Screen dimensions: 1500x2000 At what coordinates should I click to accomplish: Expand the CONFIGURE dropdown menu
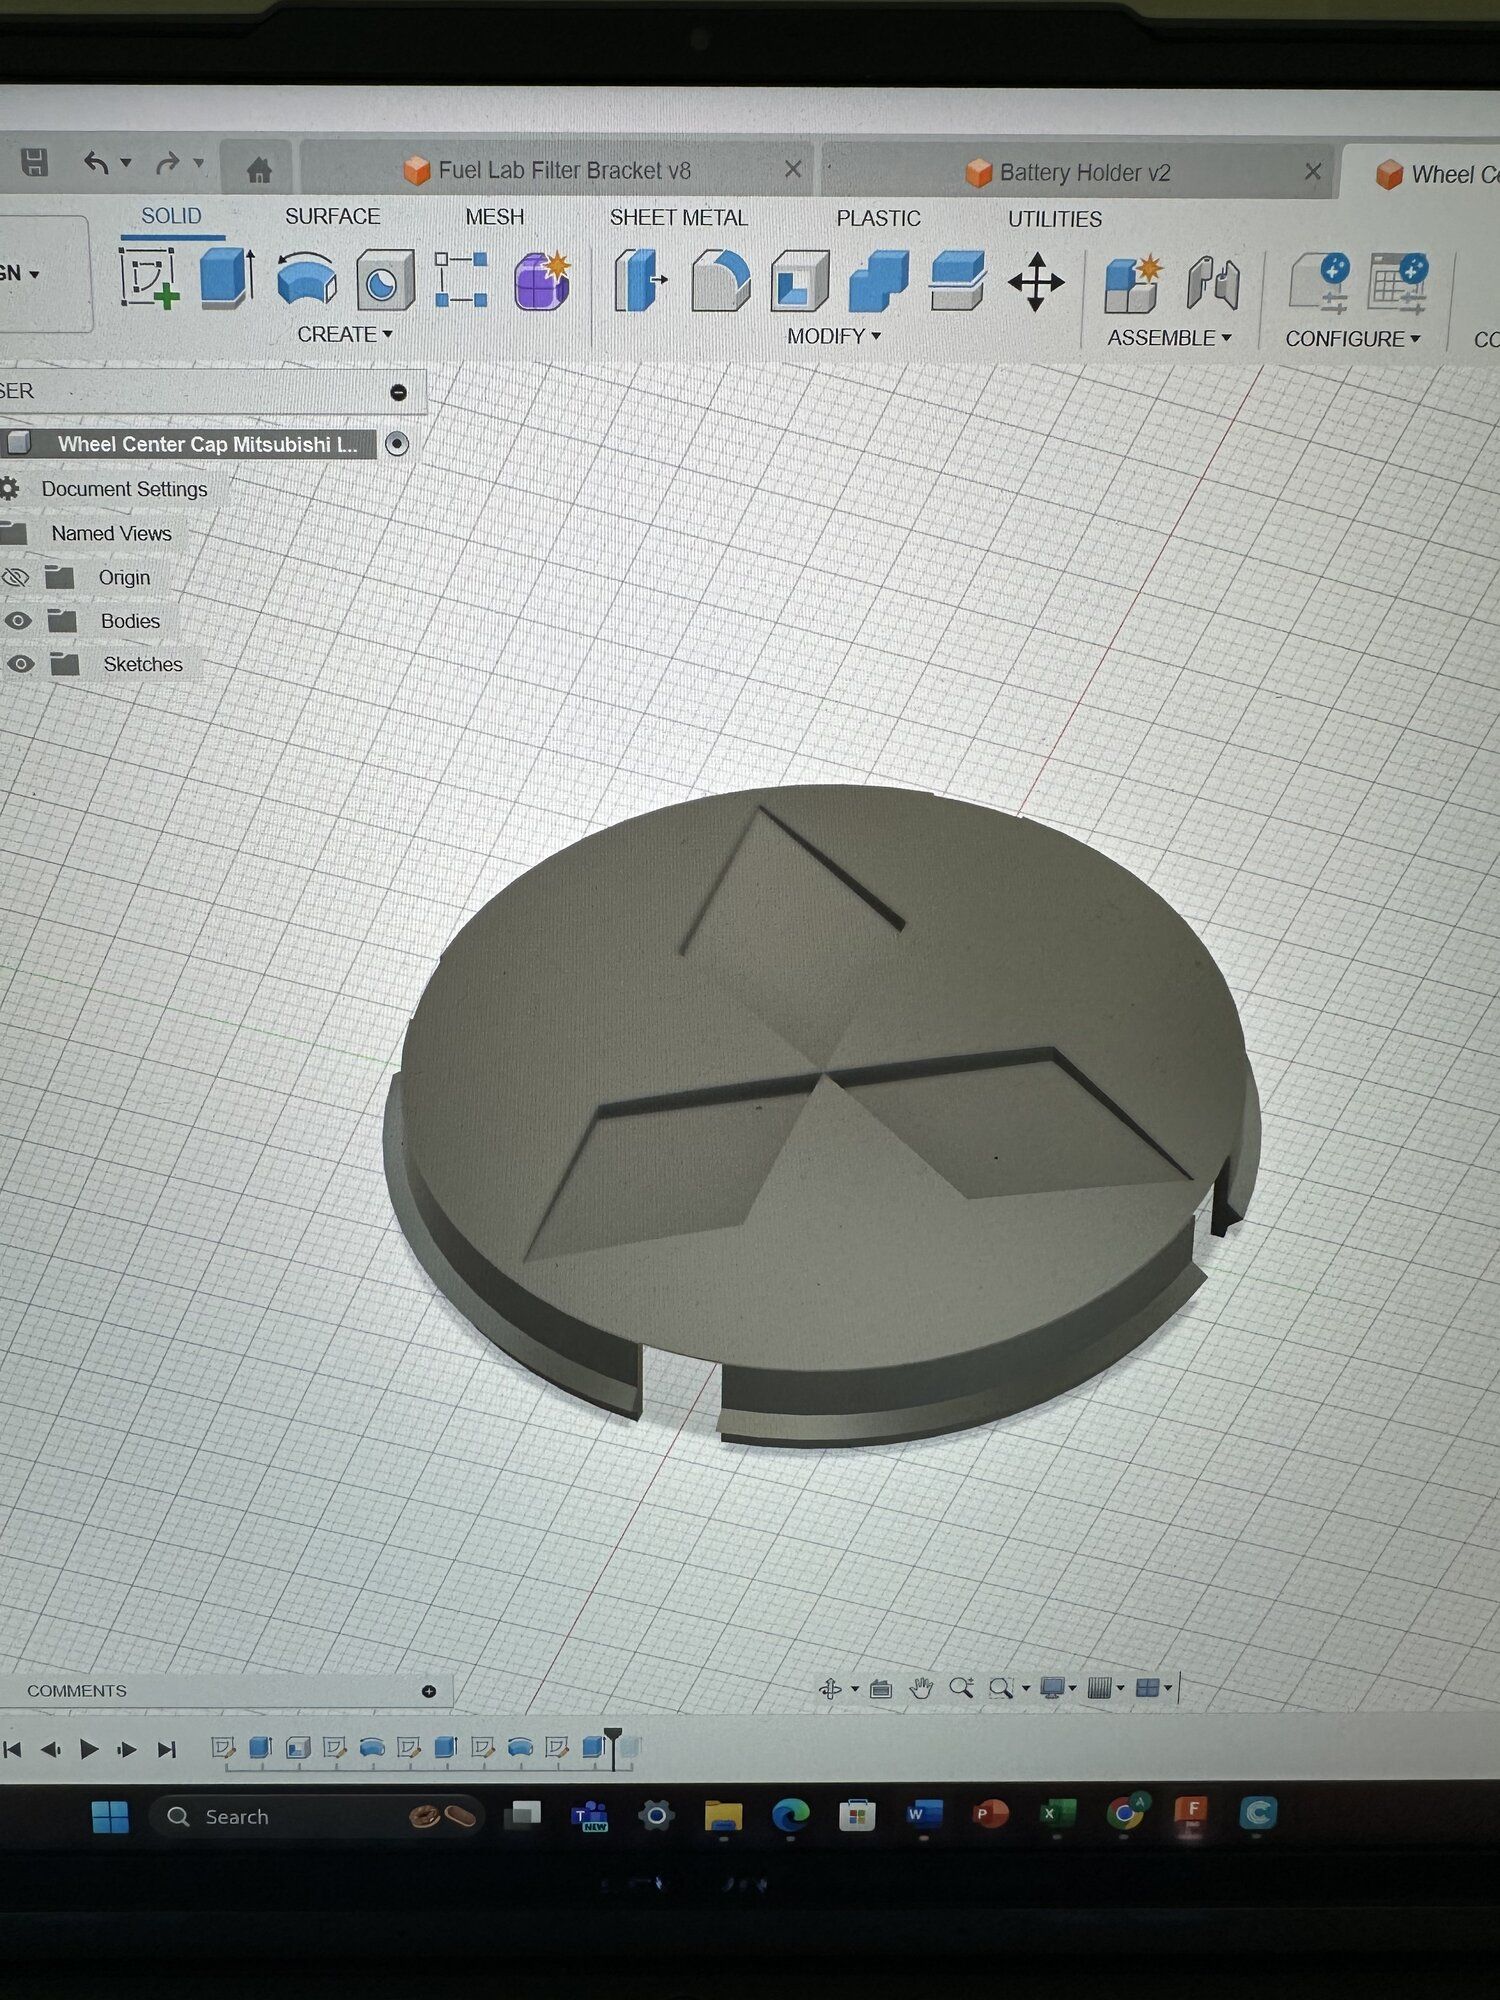point(1353,339)
